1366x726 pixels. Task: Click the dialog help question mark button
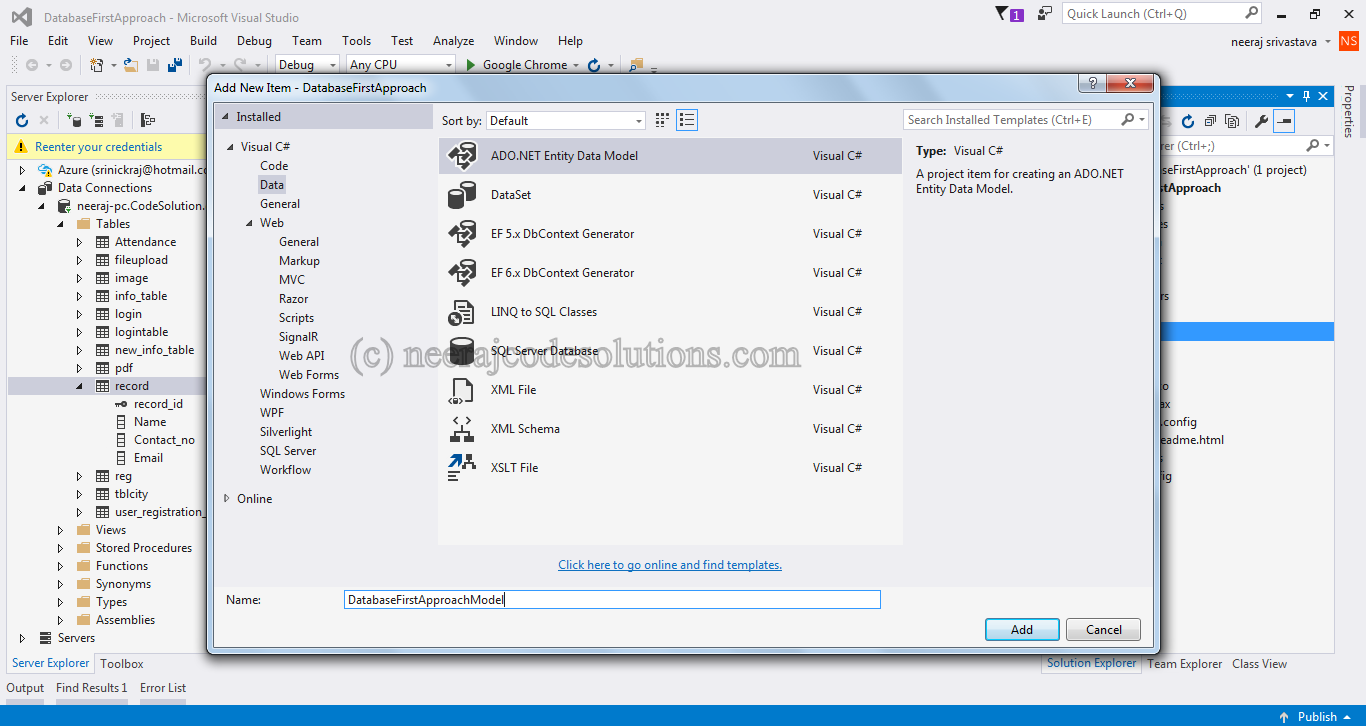[x=1092, y=84]
